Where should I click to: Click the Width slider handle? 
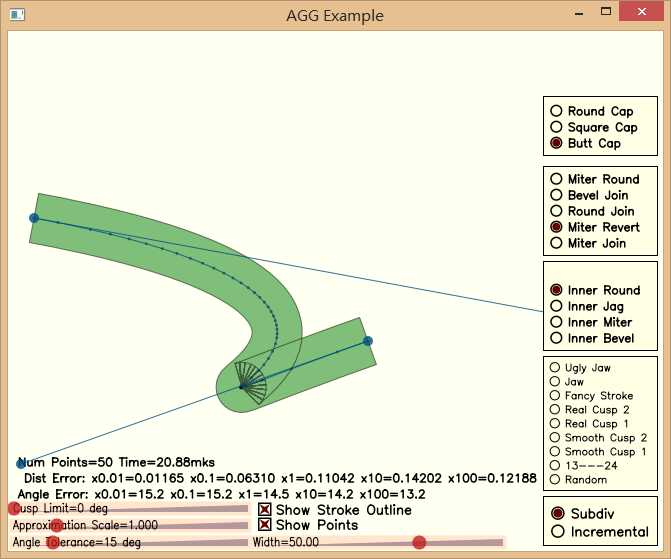419,542
